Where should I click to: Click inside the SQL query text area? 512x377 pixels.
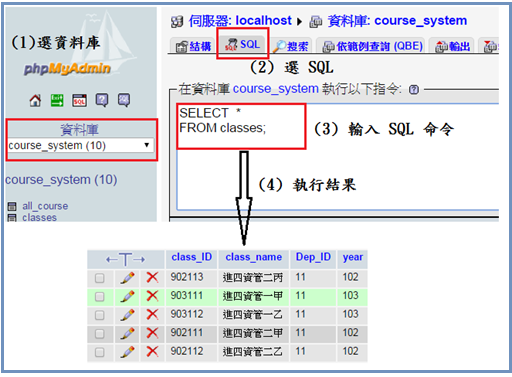tap(337, 157)
